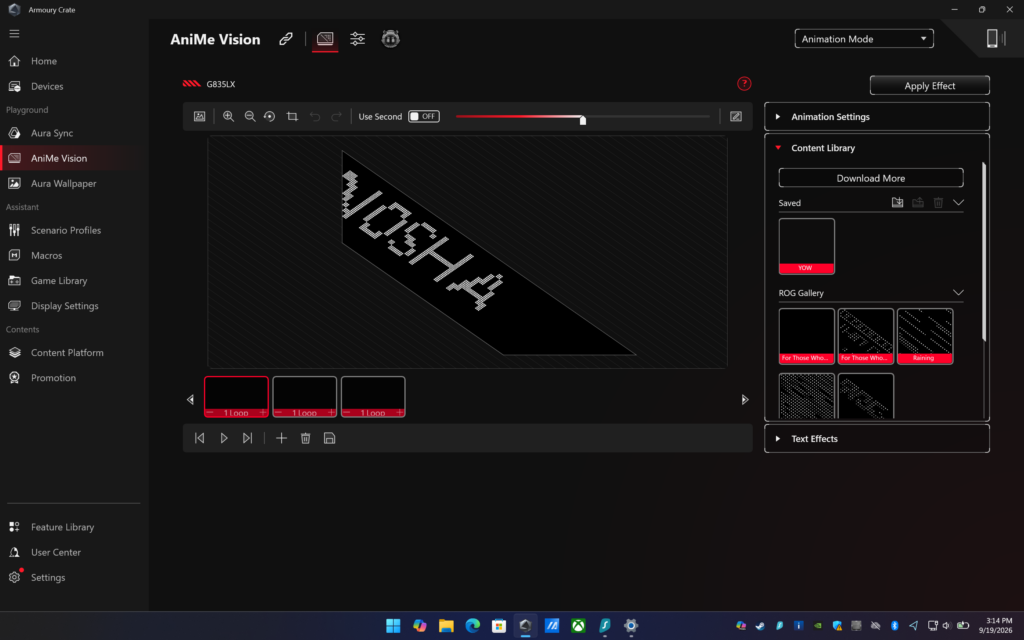This screenshot has height=640, width=1024.
Task: Select the crop tool
Action: 292,116
